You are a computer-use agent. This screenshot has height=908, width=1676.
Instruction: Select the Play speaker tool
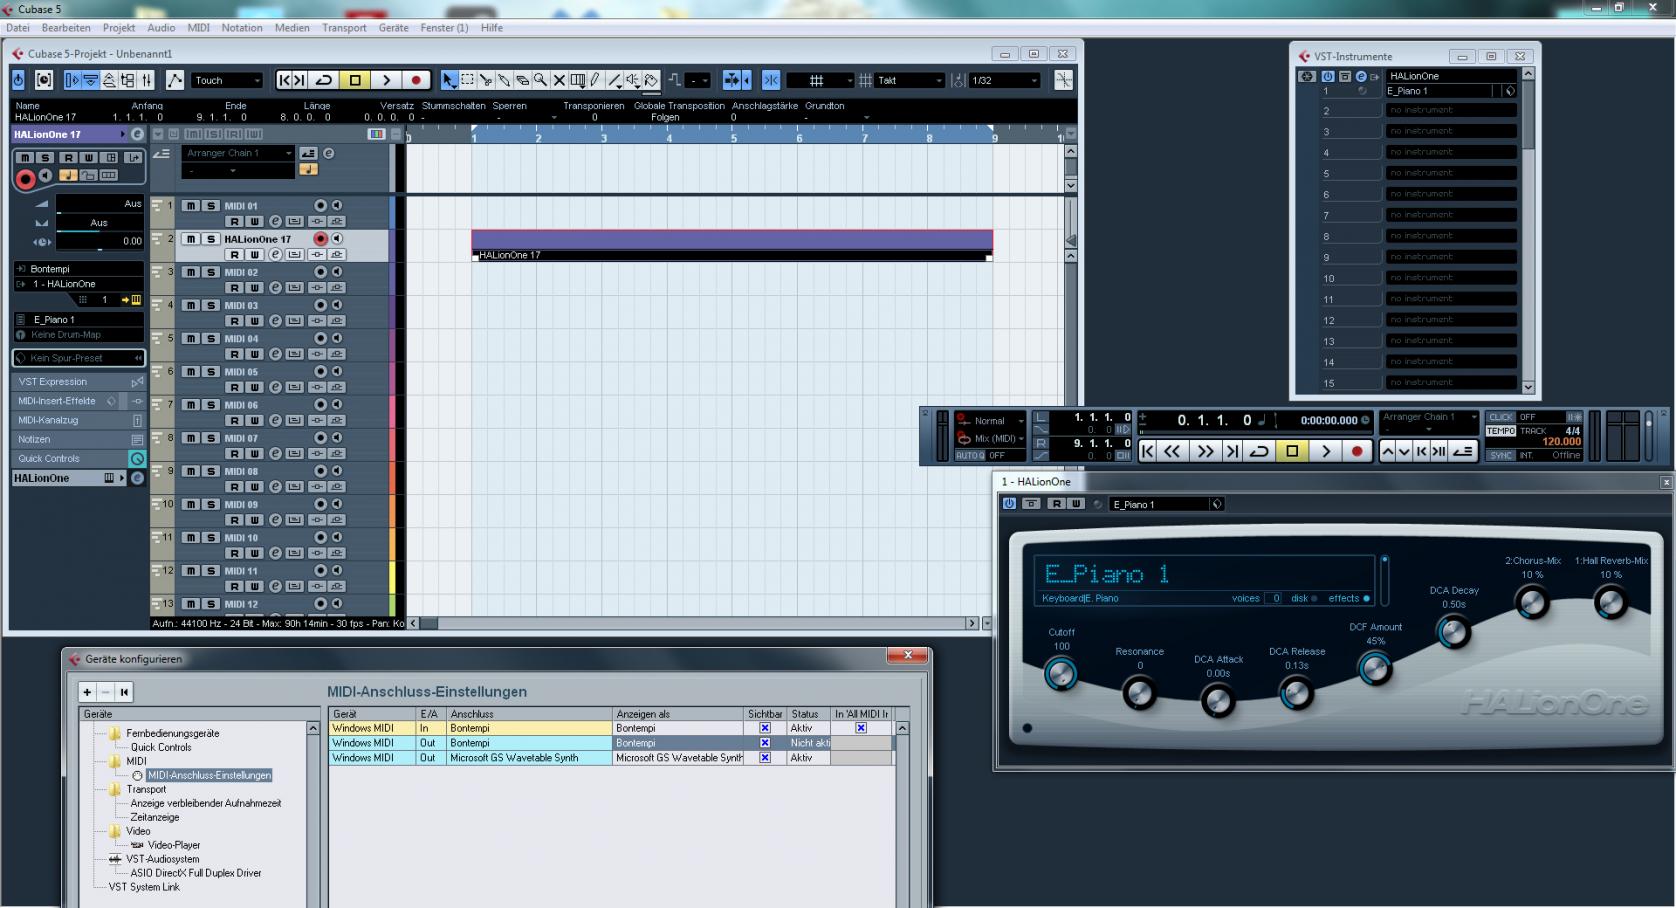(x=633, y=80)
